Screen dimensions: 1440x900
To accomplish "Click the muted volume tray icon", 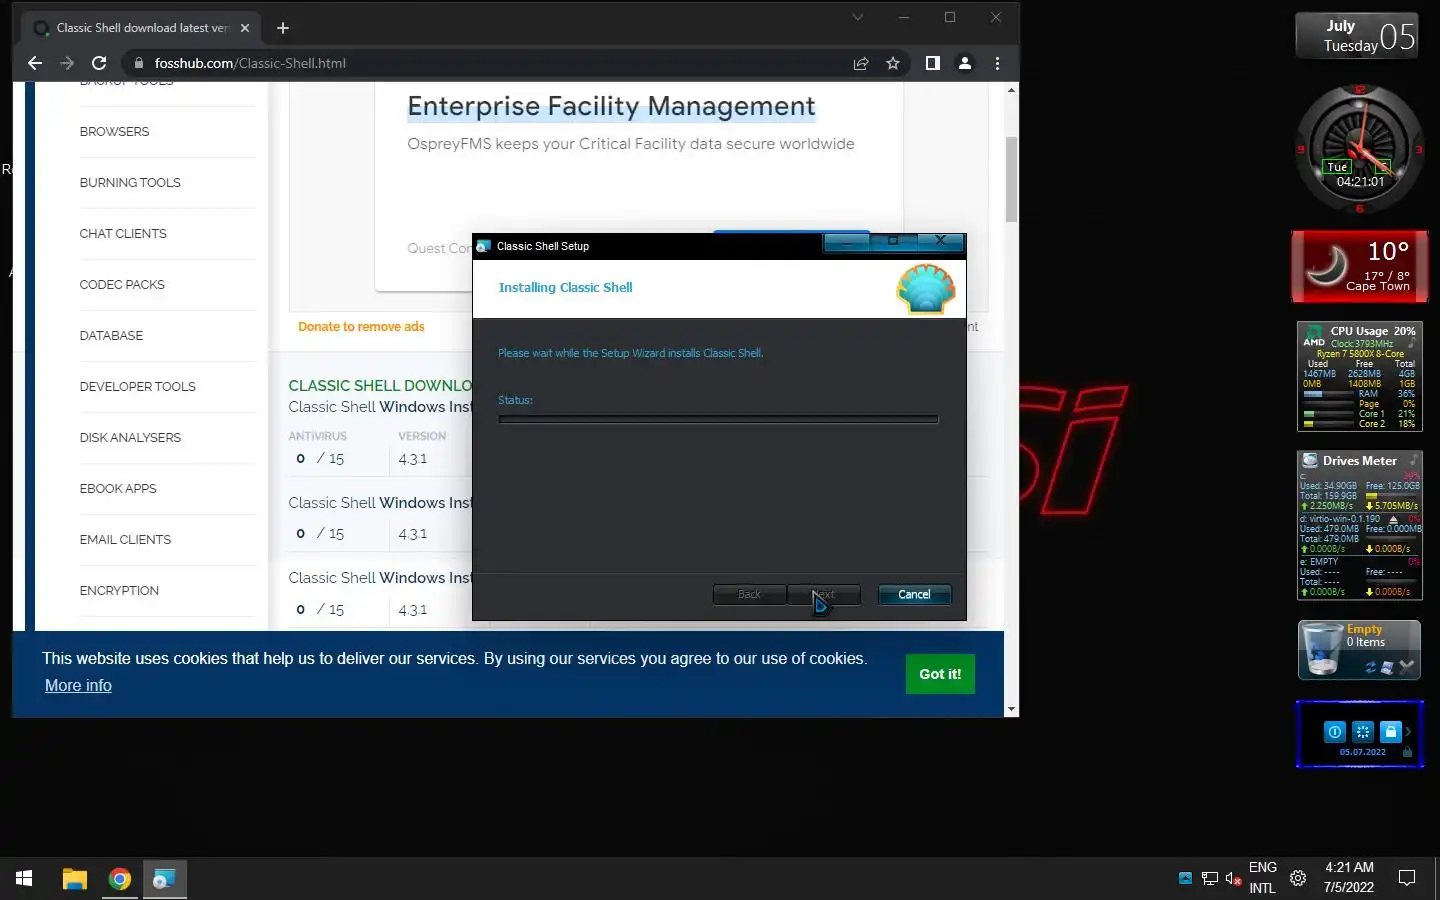I will click(1233, 878).
